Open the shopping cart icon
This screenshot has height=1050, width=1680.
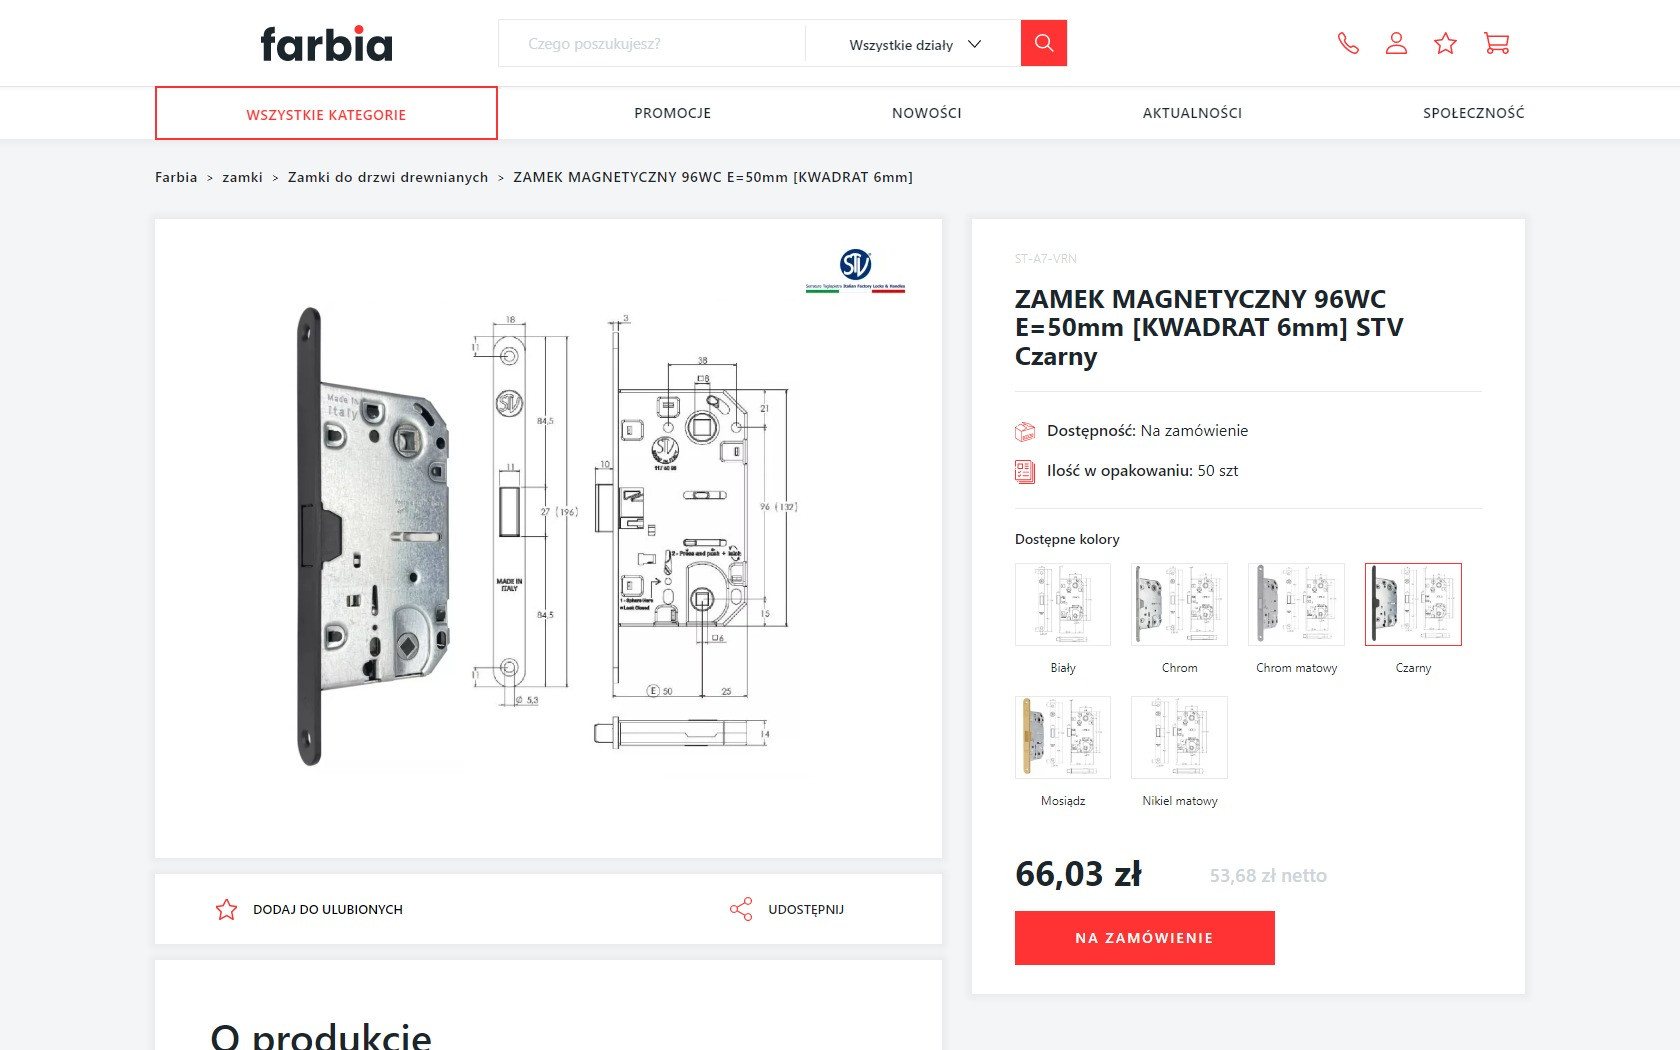click(x=1496, y=43)
